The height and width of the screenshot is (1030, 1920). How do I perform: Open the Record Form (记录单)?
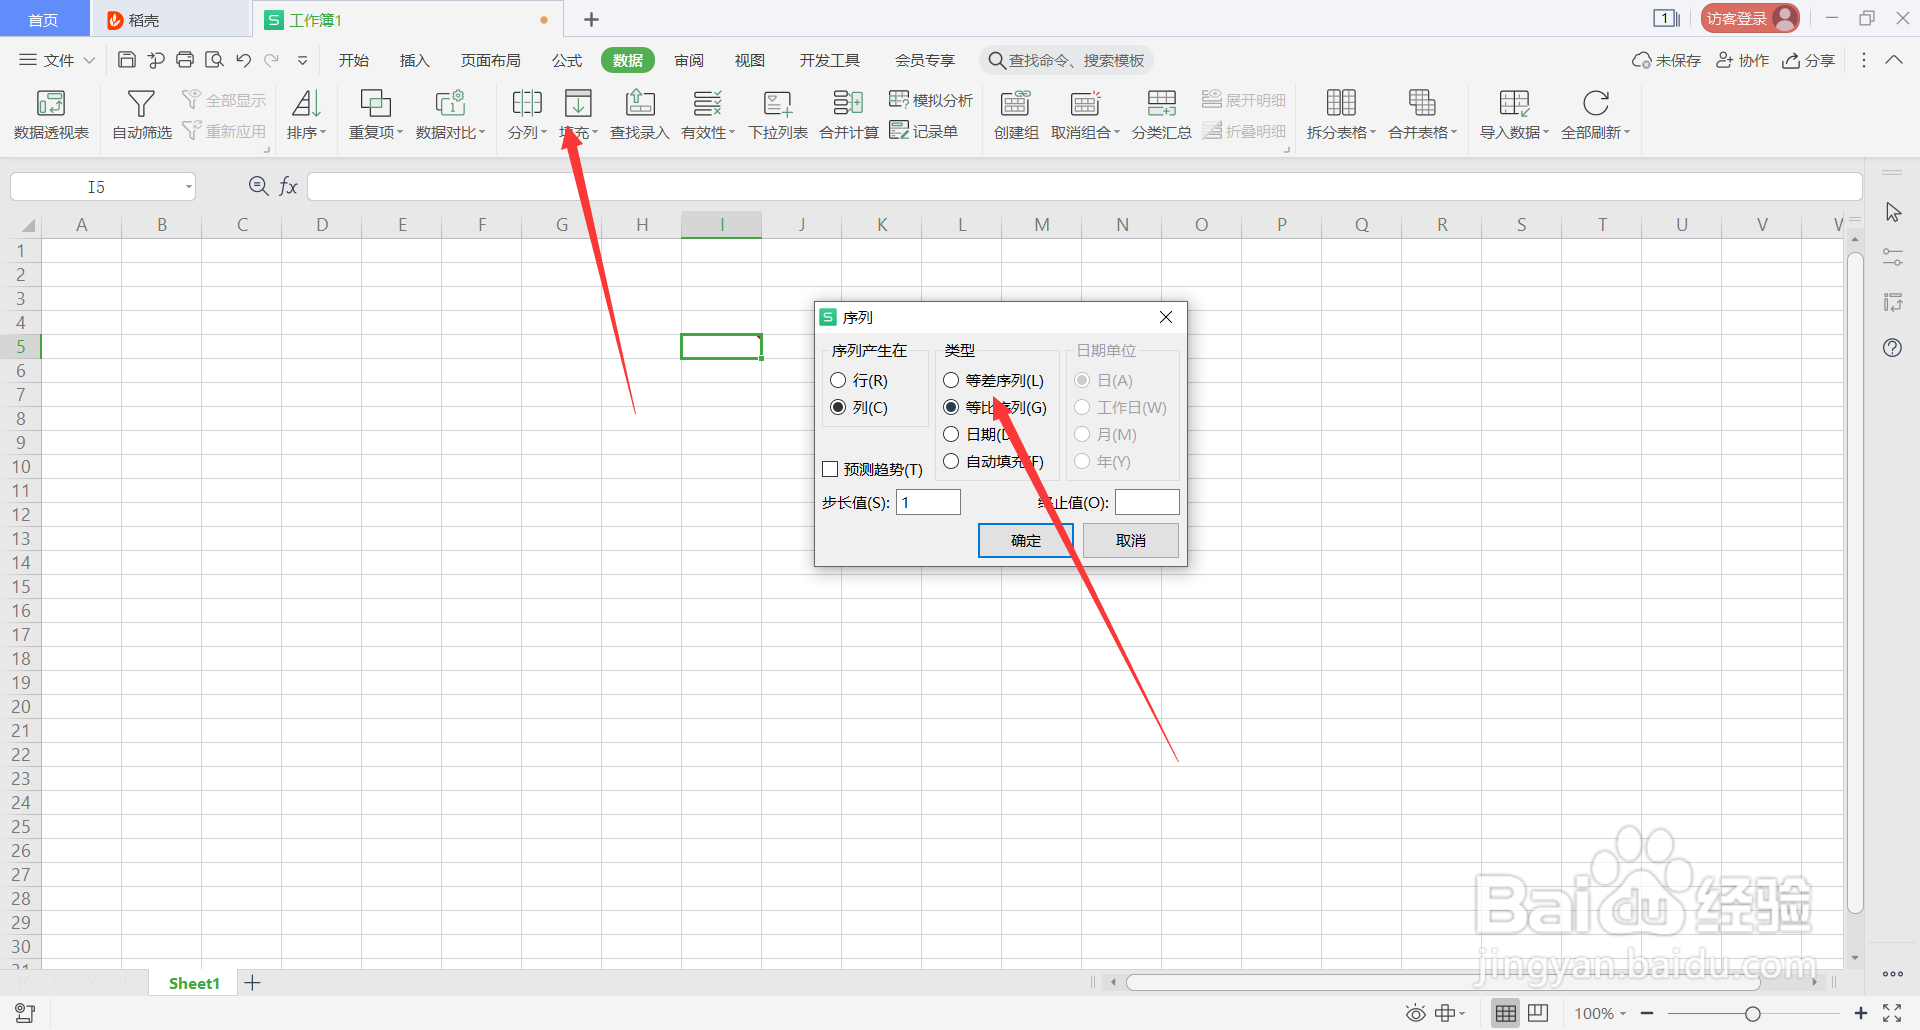tap(924, 131)
